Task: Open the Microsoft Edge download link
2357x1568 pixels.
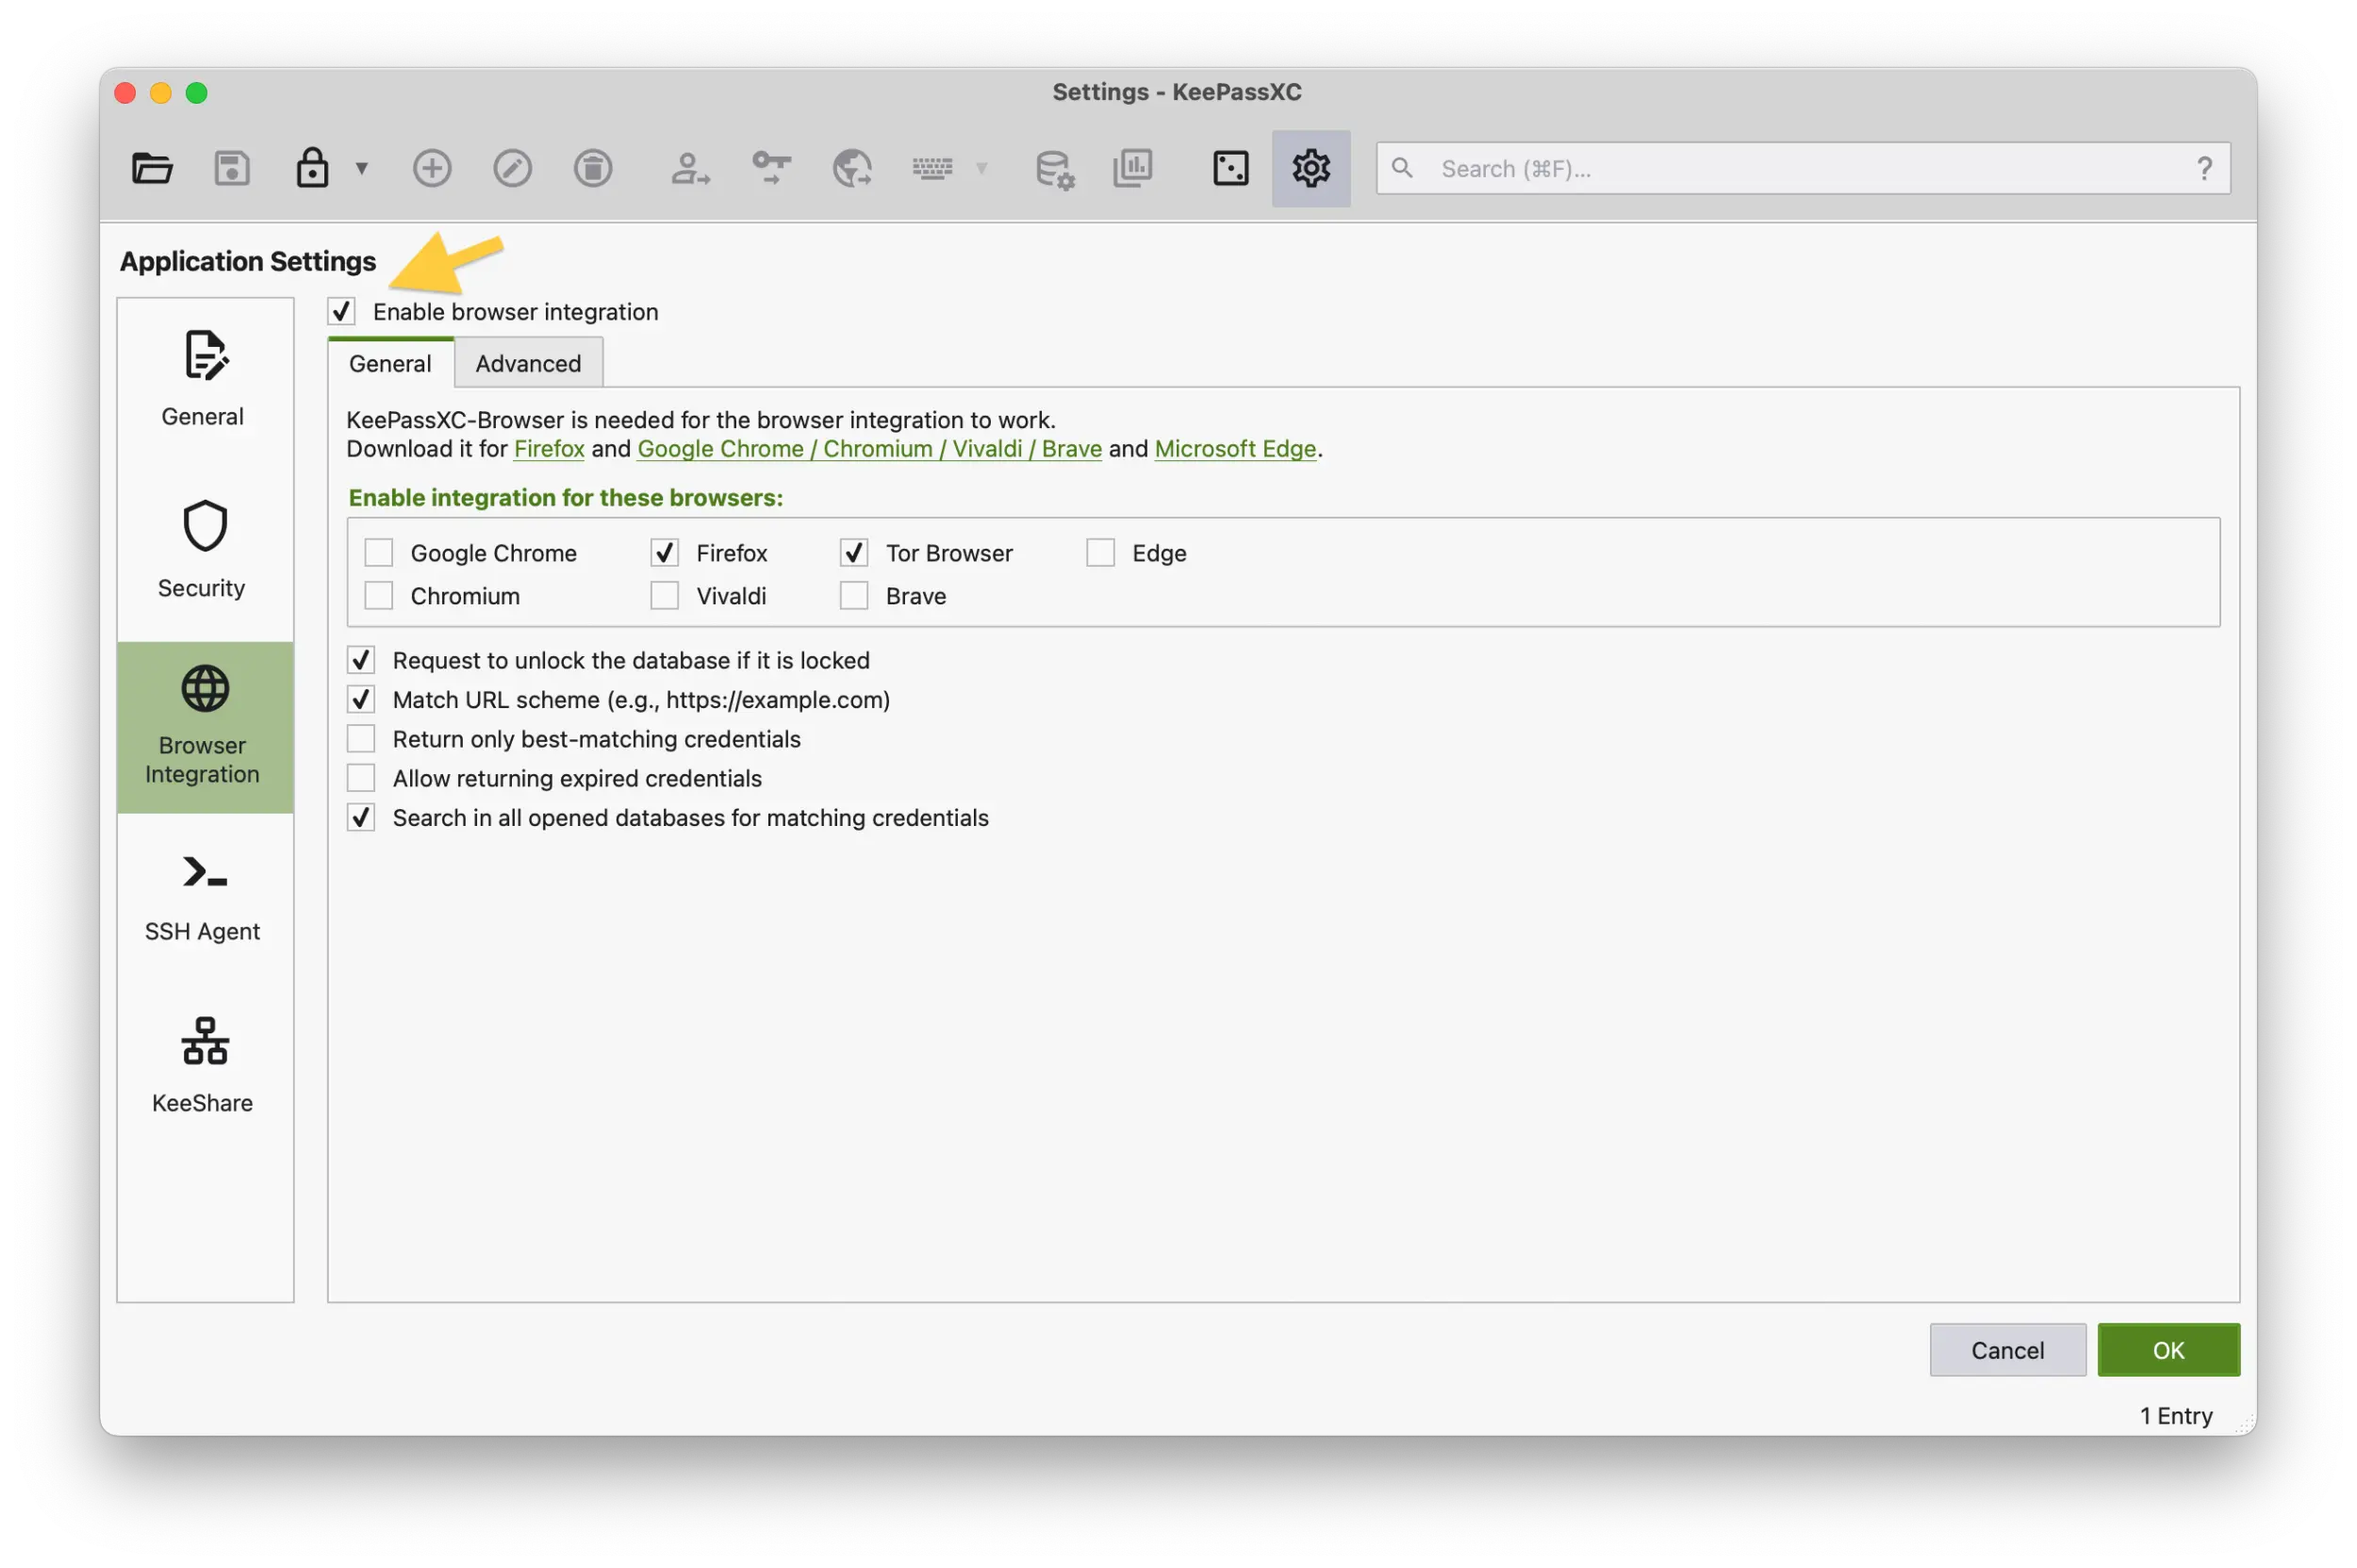Action: click(1234, 449)
